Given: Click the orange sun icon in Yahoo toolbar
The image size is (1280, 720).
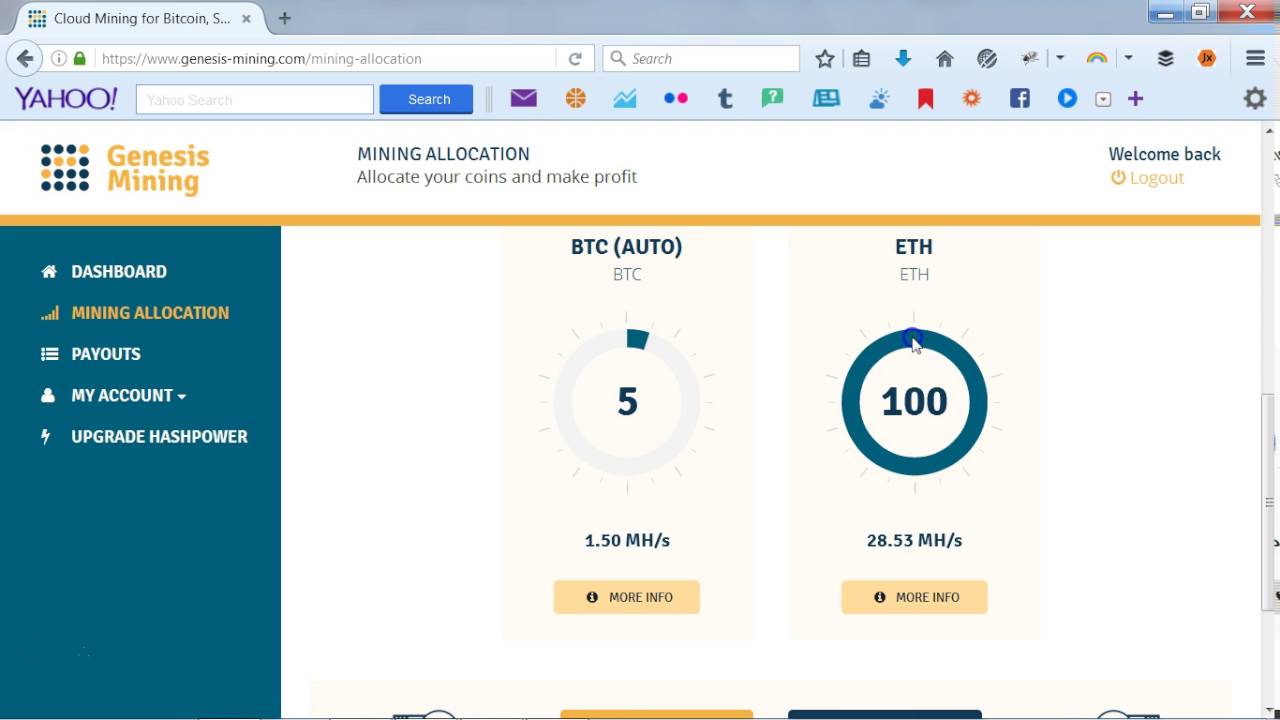Looking at the screenshot, I should (971, 98).
